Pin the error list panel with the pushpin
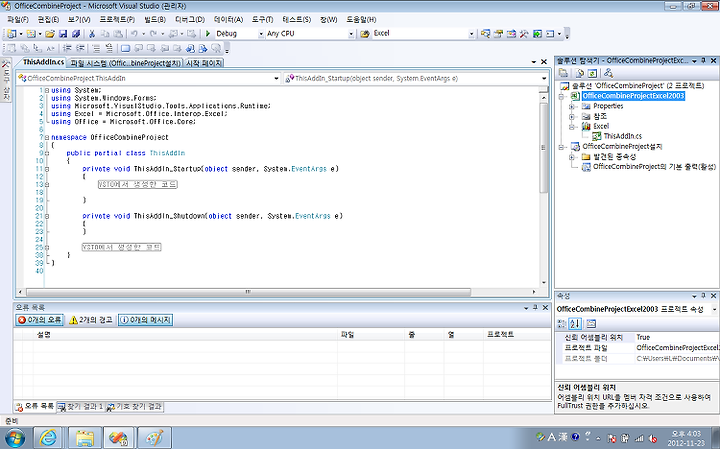The width and height of the screenshot is (720, 449). pyautogui.click(x=535, y=308)
